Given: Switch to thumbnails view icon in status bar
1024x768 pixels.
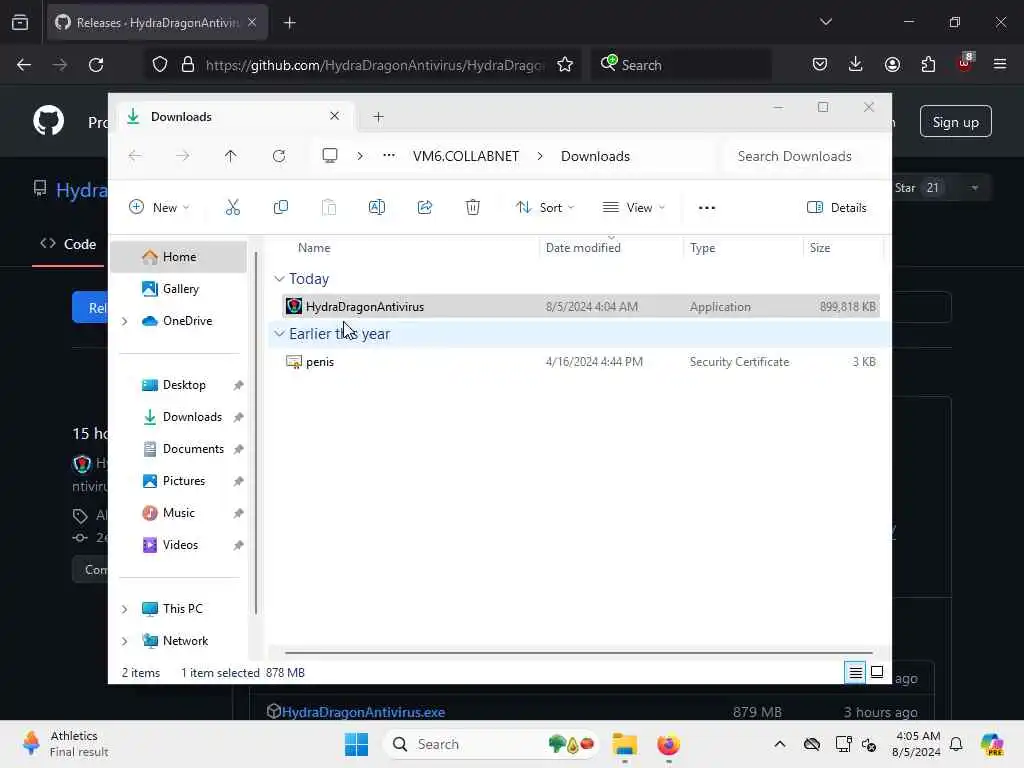Looking at the screenshot, I should [x=877, y=672].
